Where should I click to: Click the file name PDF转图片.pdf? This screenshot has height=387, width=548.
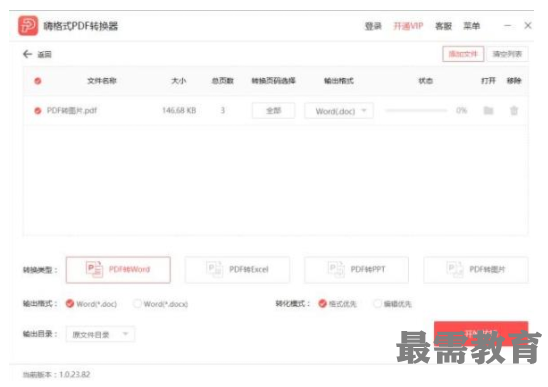(72, 111)
